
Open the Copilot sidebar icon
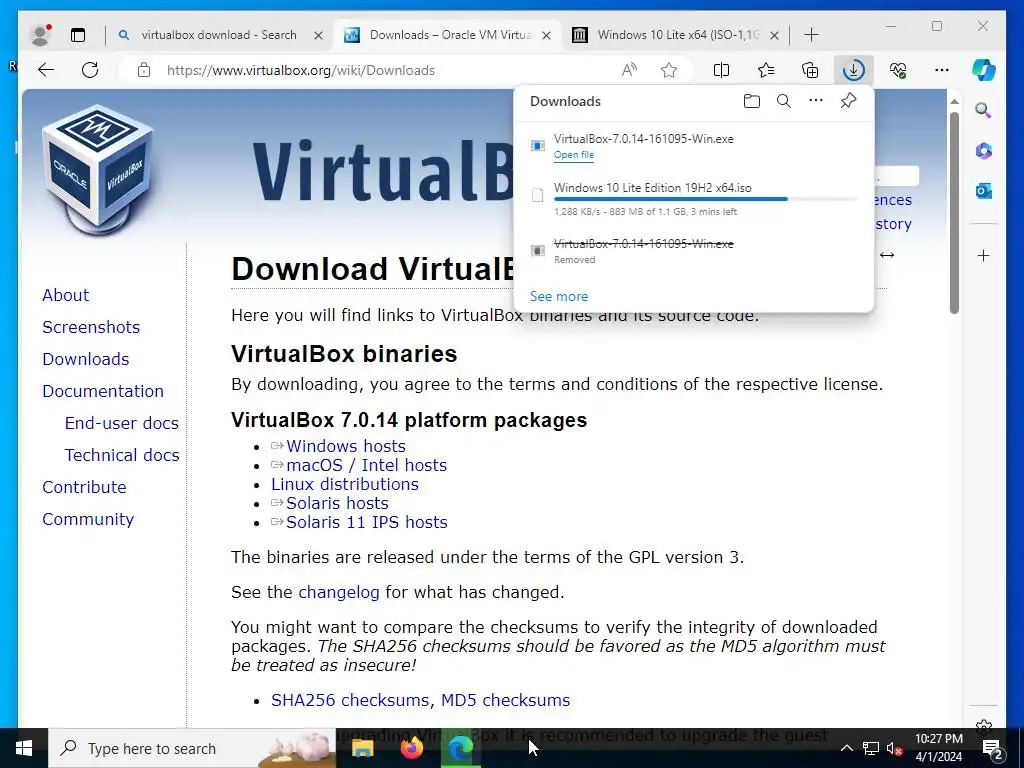984,70
